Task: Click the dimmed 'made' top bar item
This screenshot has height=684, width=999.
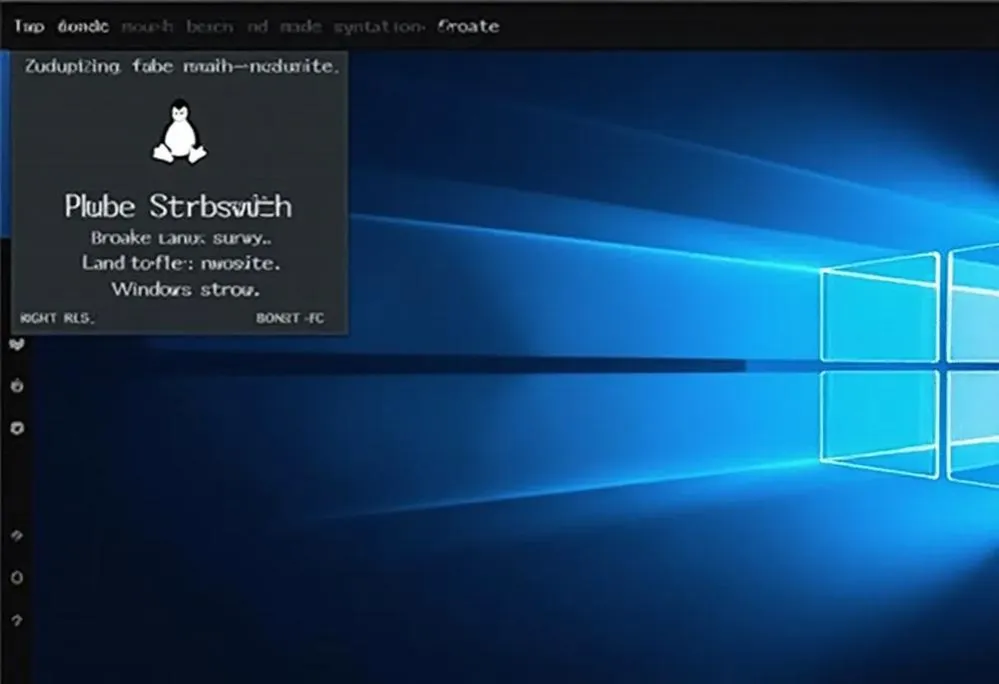Action: click(301, 27)
